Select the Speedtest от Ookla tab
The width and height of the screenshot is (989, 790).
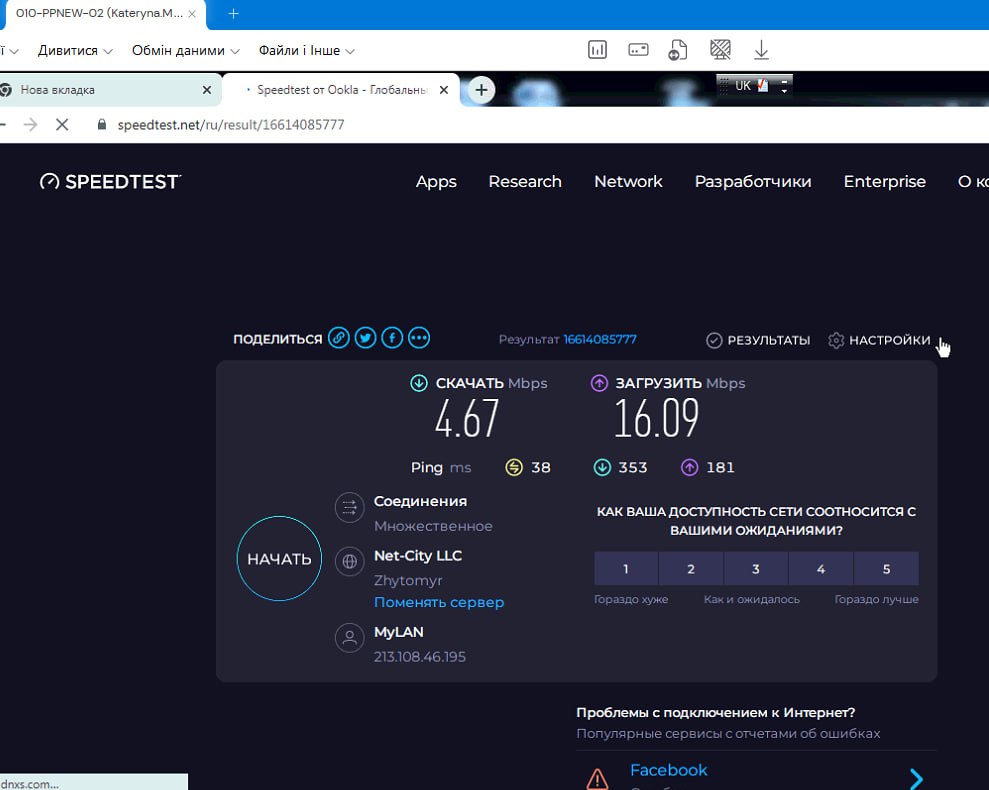coord(341,90)
